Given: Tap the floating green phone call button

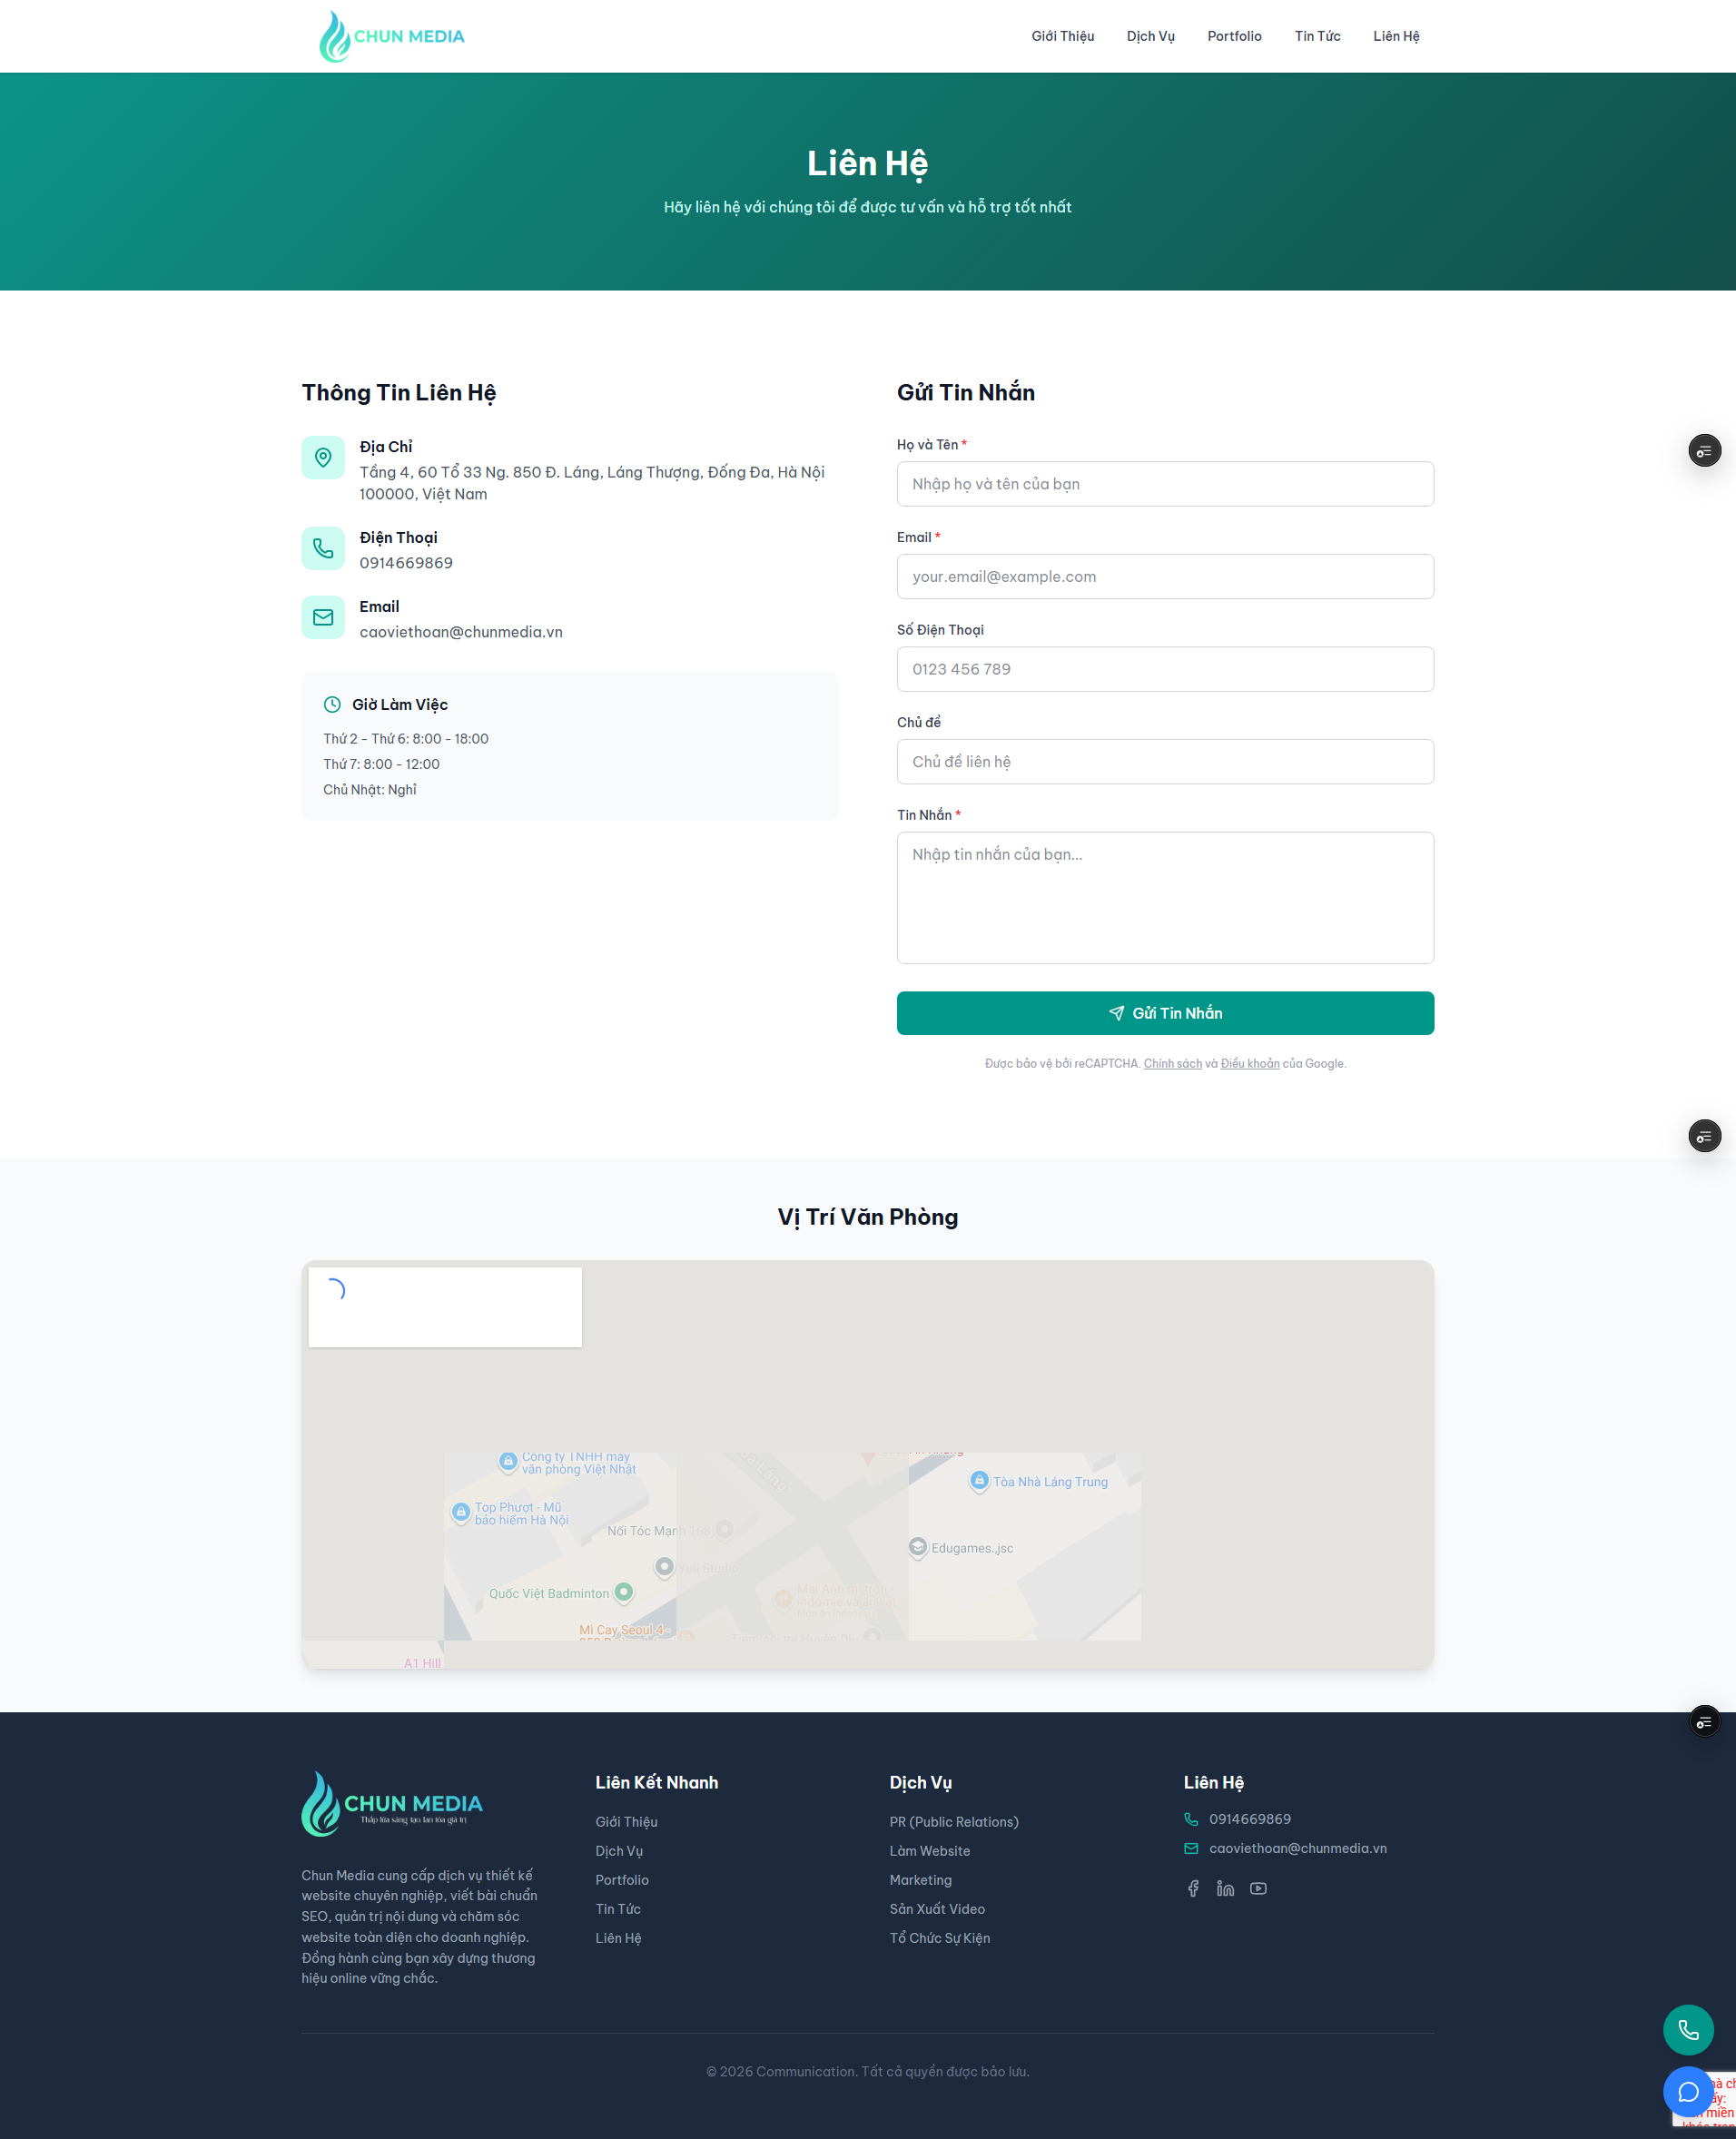Looking at the screenshot, I should pos(1688,2029).
